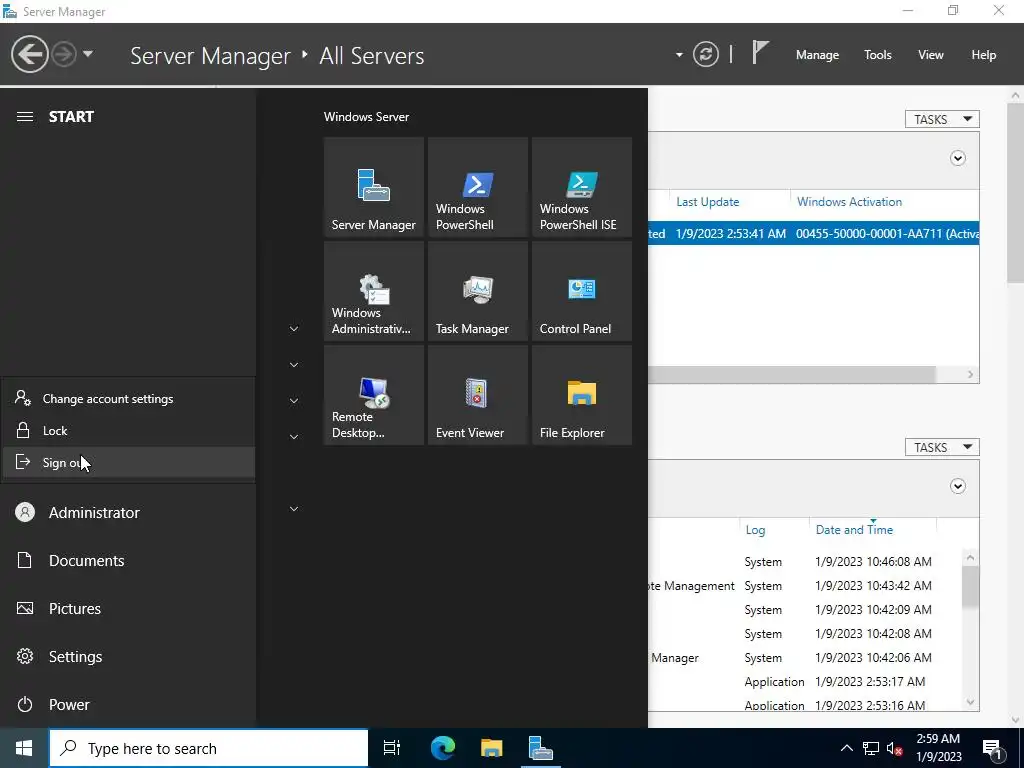The height and width of the screenshot is (768, 1024).
Task: Open the dropdown arrow left of refresh icon
Action: click(679, 55)
